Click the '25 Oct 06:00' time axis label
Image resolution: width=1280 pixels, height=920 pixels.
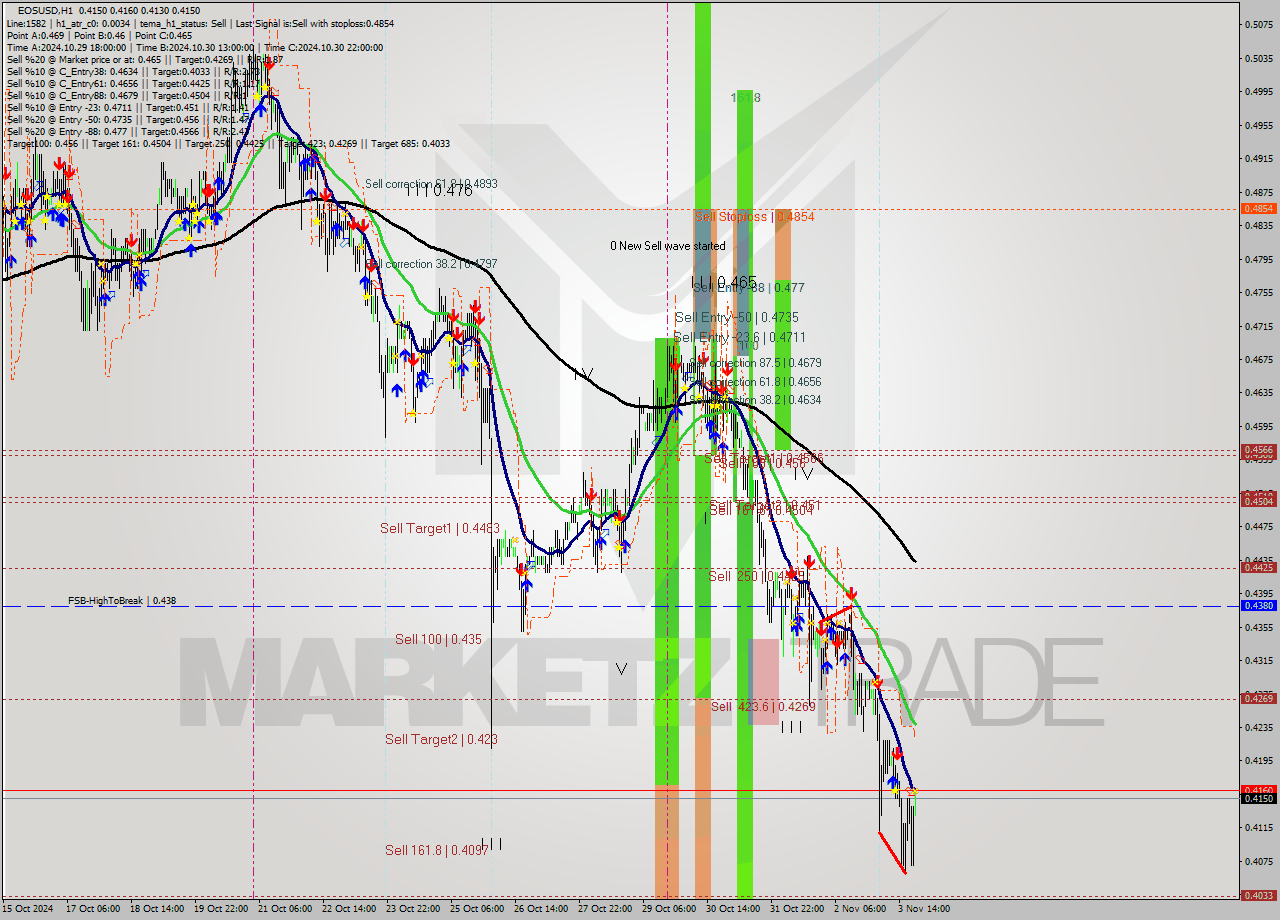[x=478, y=909]
